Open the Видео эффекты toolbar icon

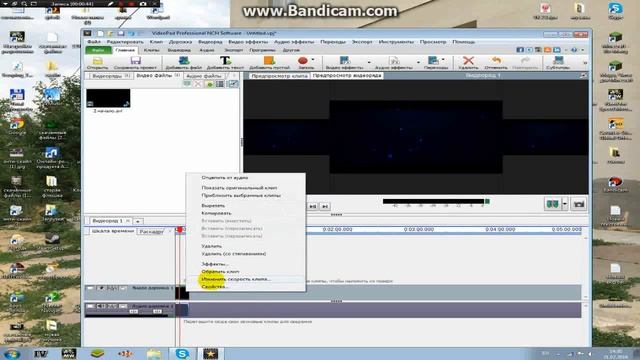[x=344, y=61]
